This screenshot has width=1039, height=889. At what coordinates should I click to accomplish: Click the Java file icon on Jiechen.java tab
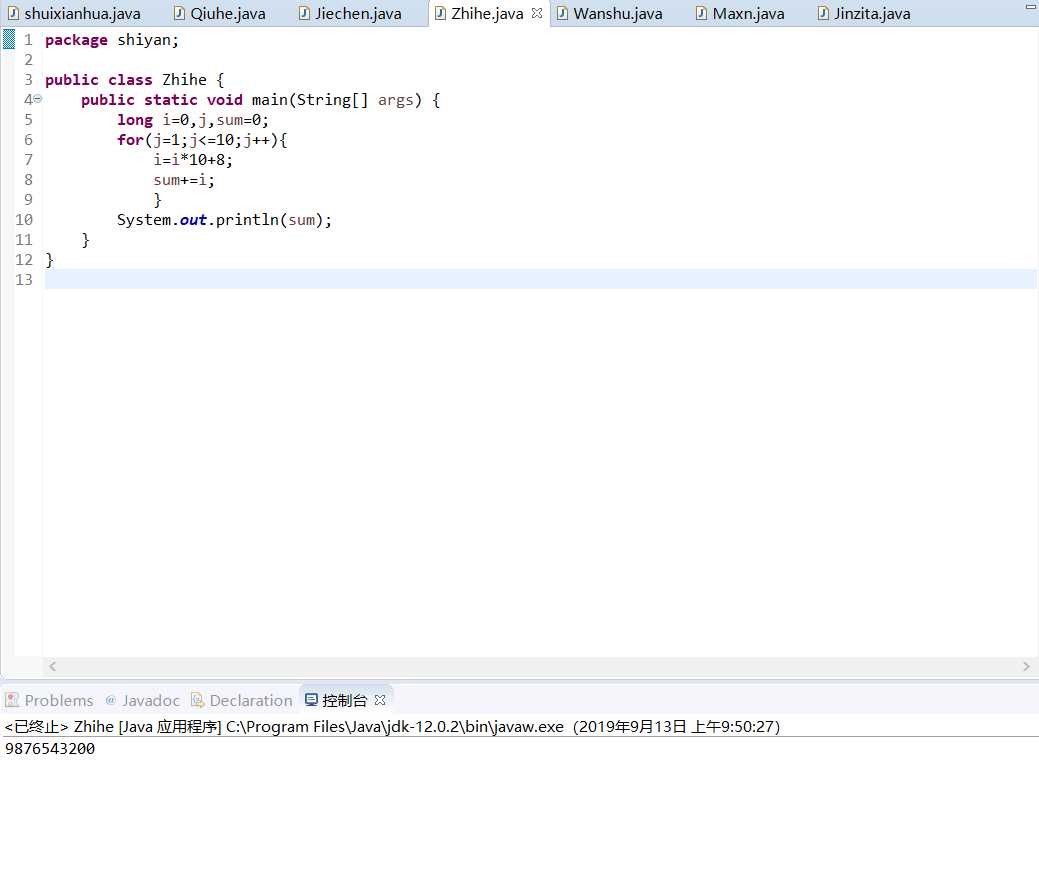[x=303, y=13]
